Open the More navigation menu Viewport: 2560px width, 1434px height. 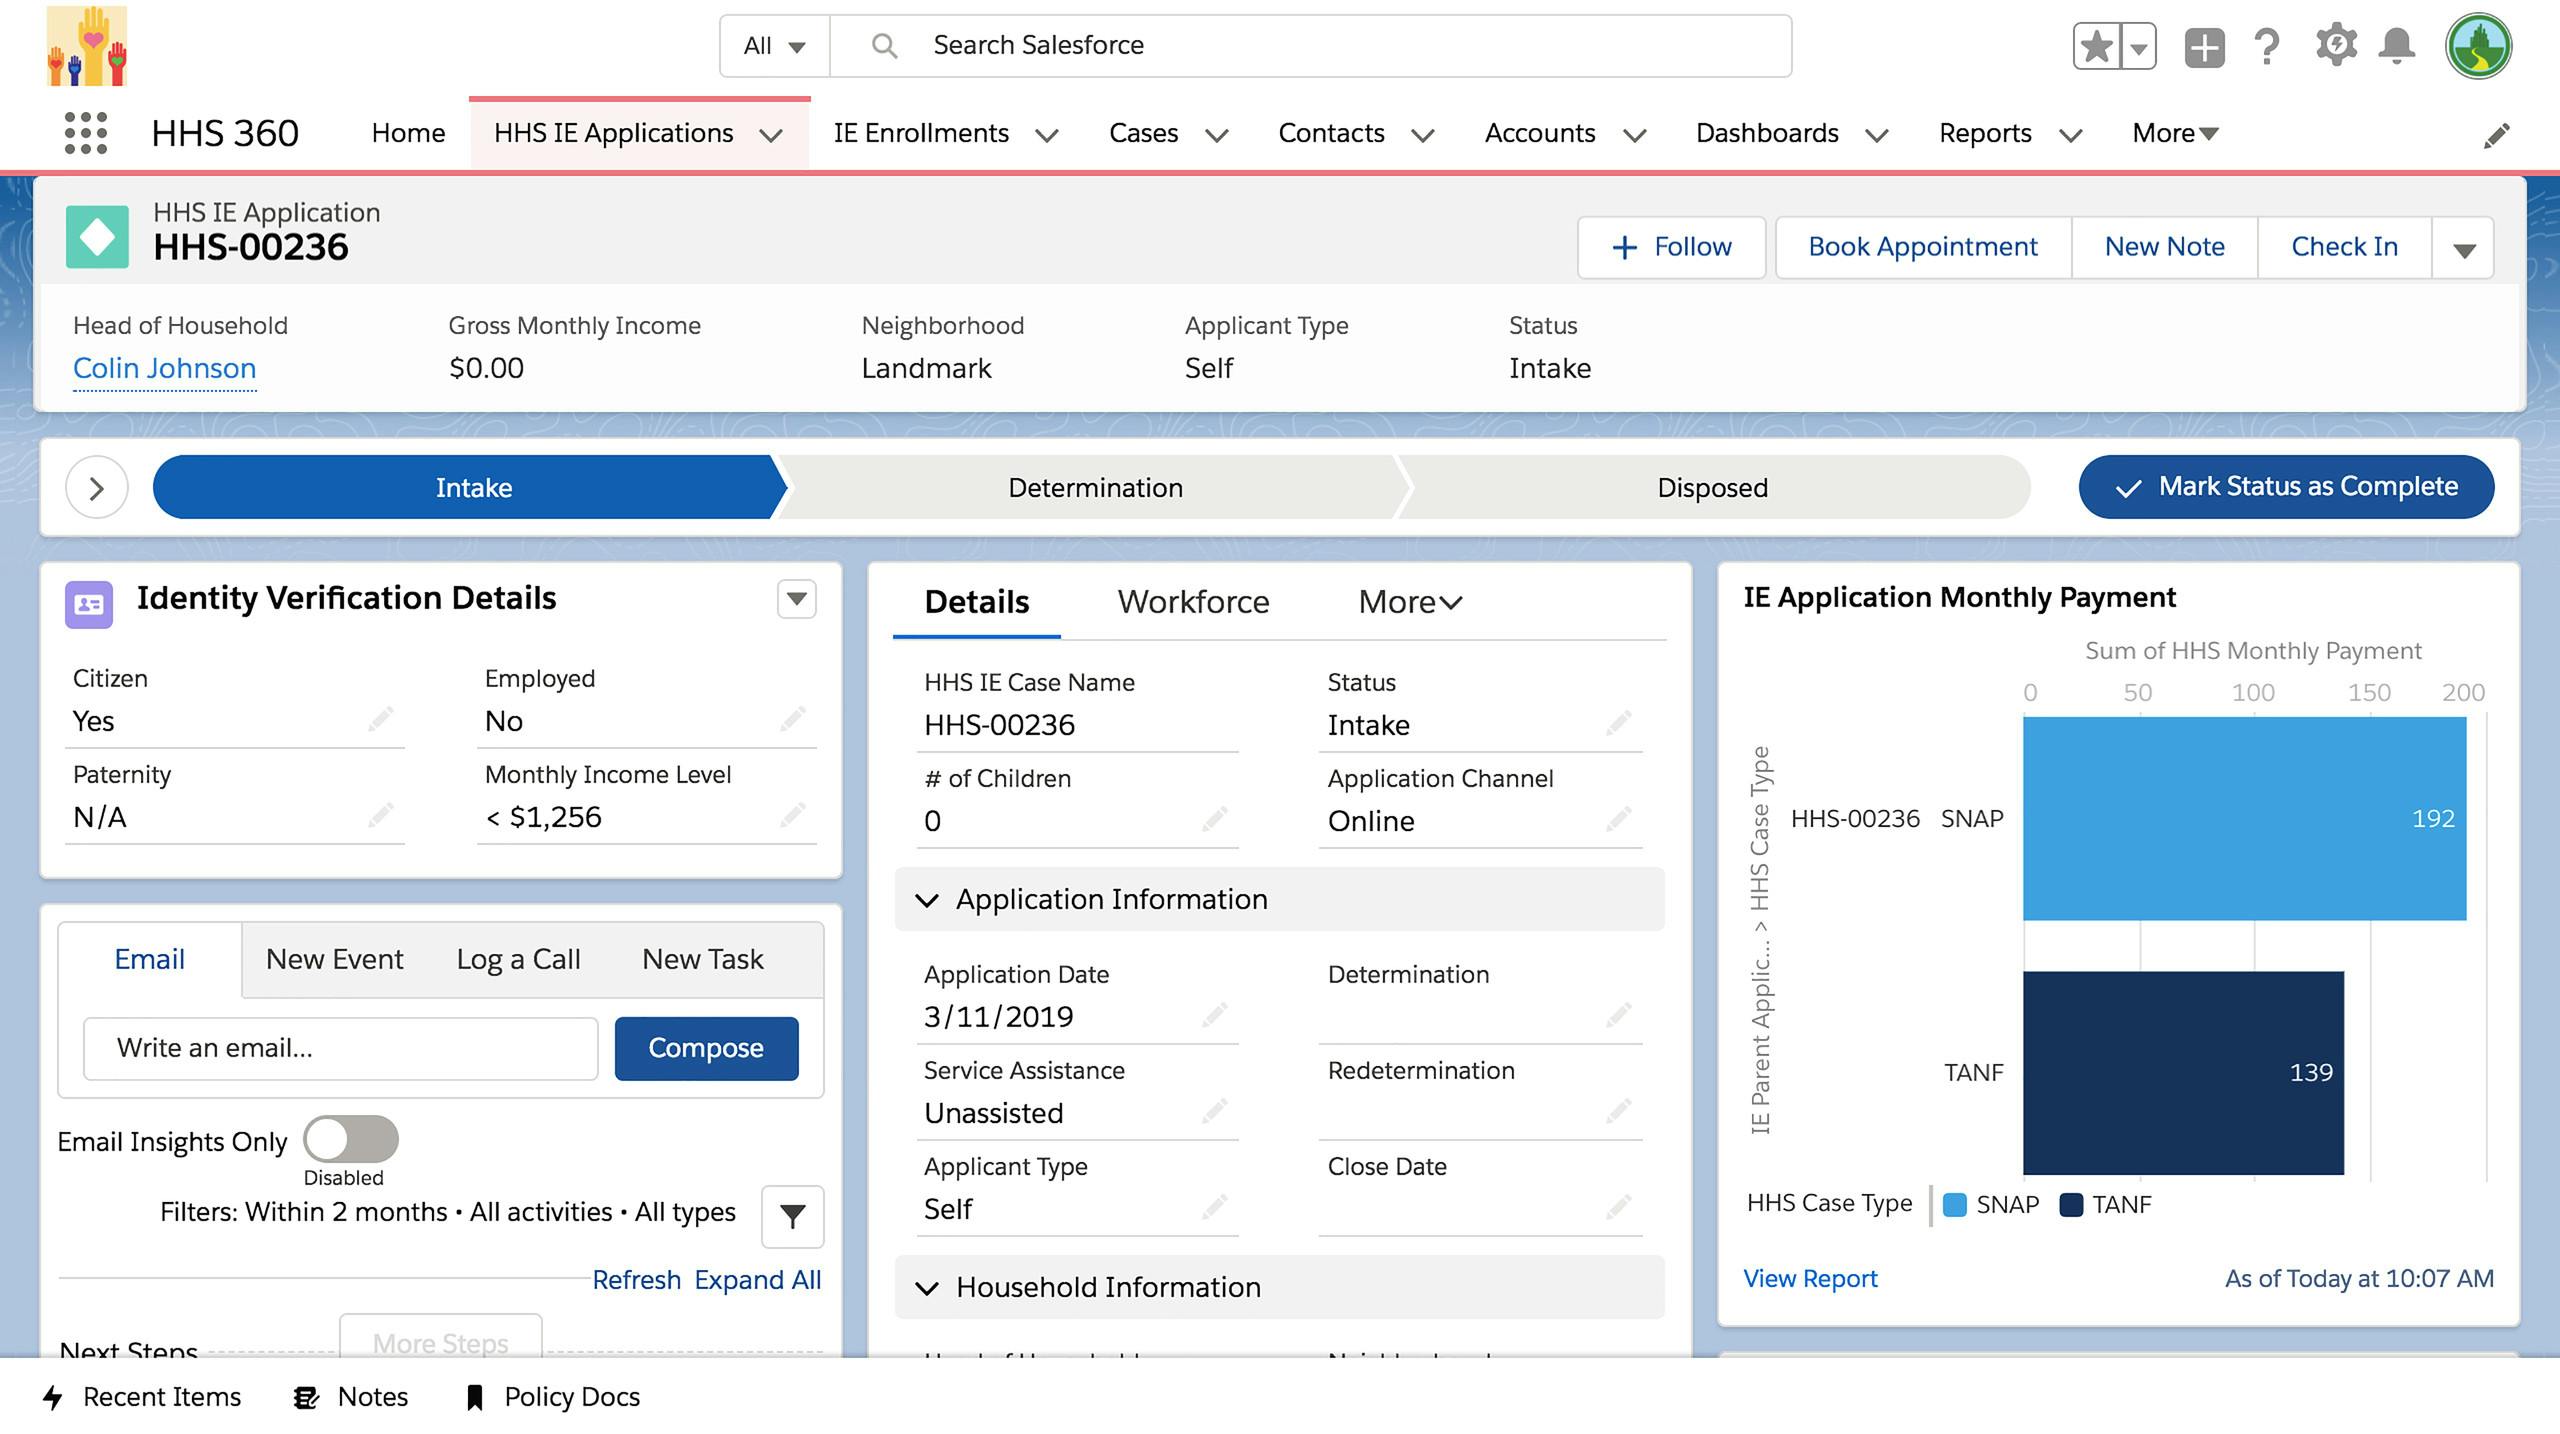coord(2175,133)
